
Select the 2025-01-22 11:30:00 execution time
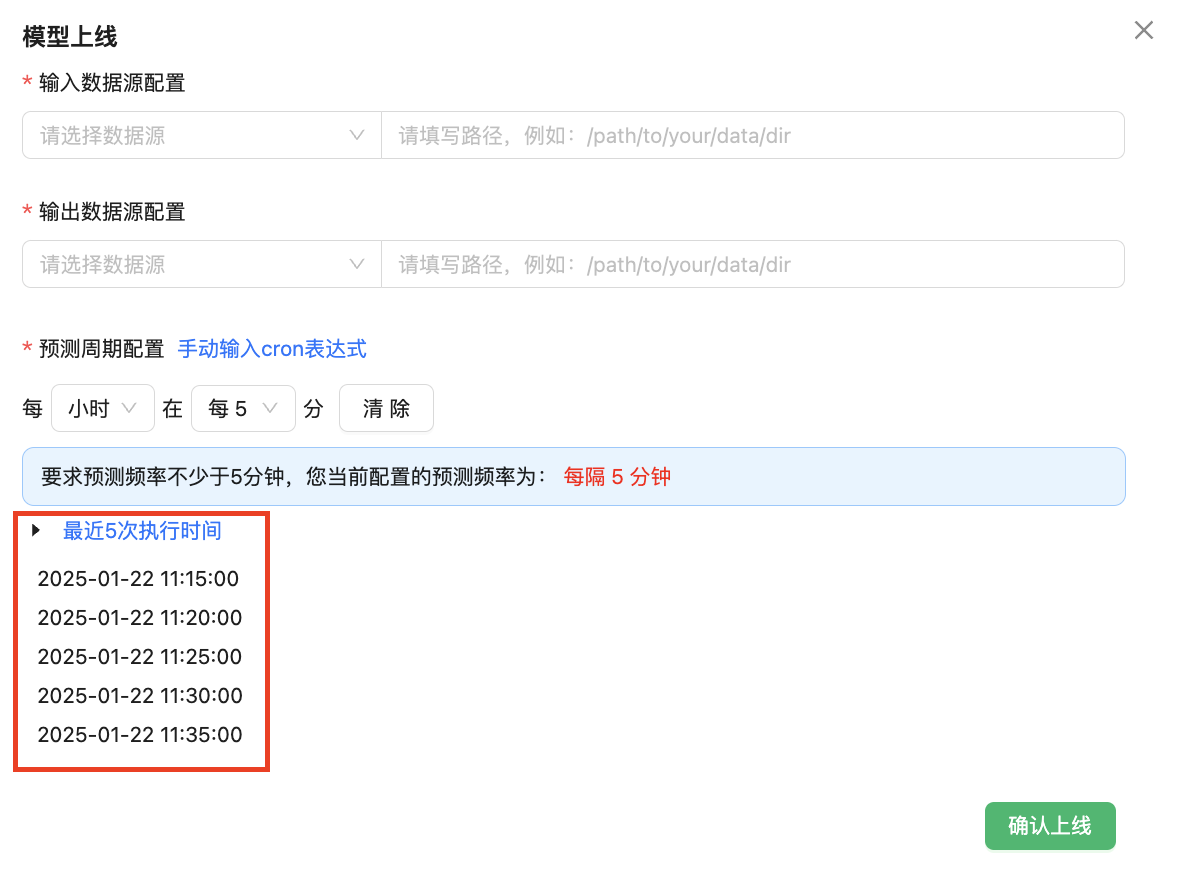(139, 696)
